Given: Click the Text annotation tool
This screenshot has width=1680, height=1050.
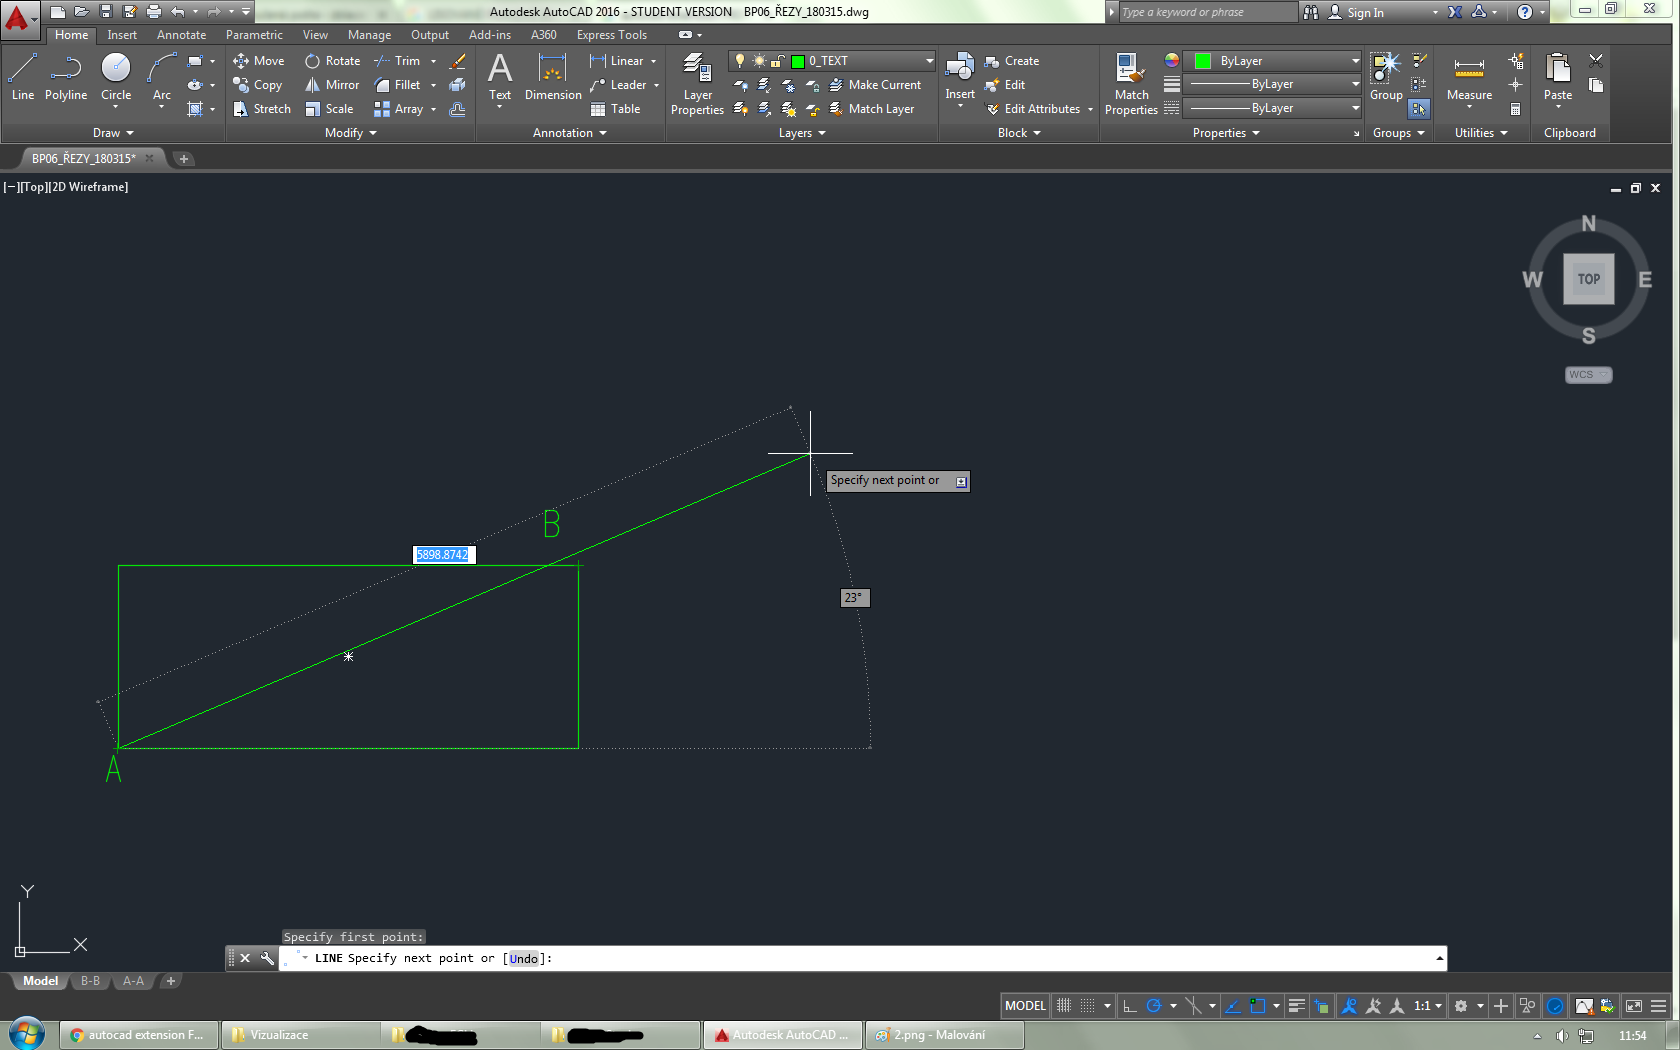Looking at the screenshot, I should pos(500,77).
